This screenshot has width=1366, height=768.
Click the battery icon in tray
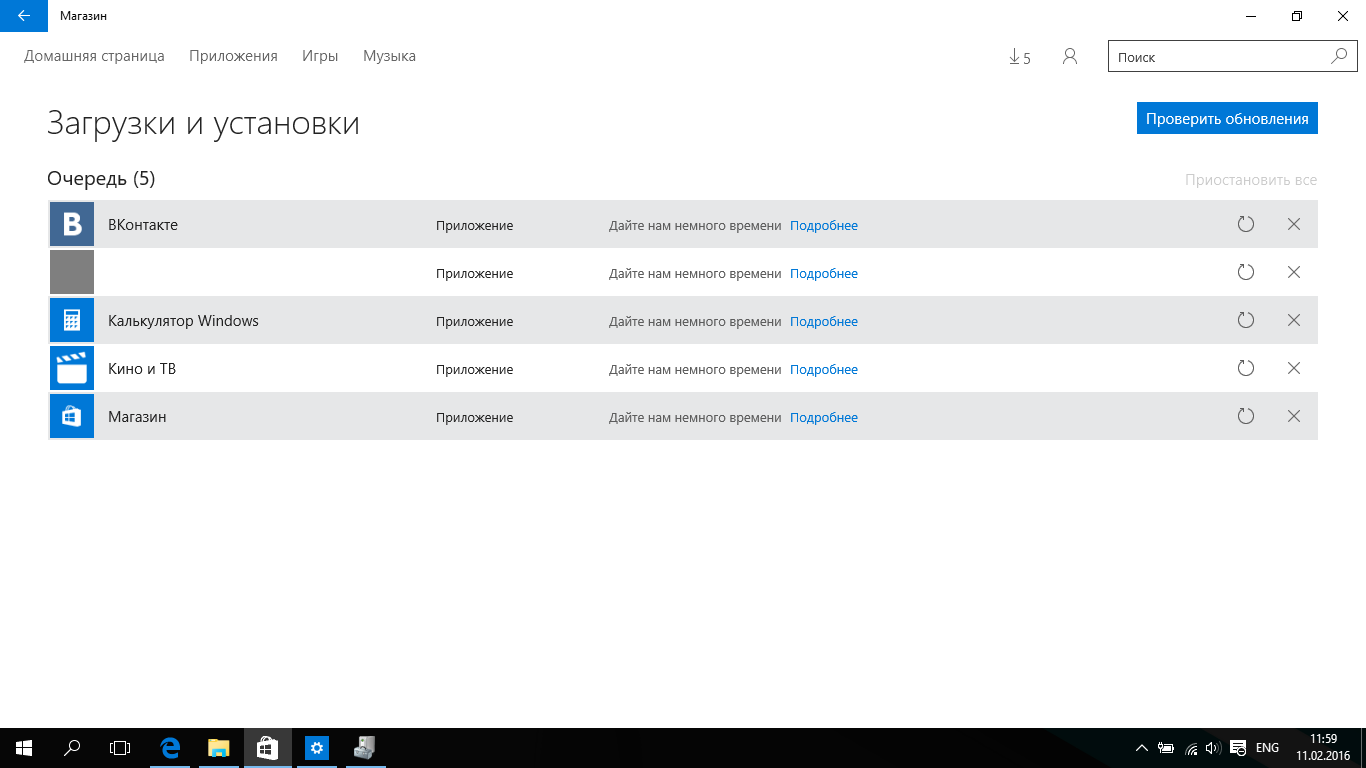pyautogui.click(x=1166, y=748)
